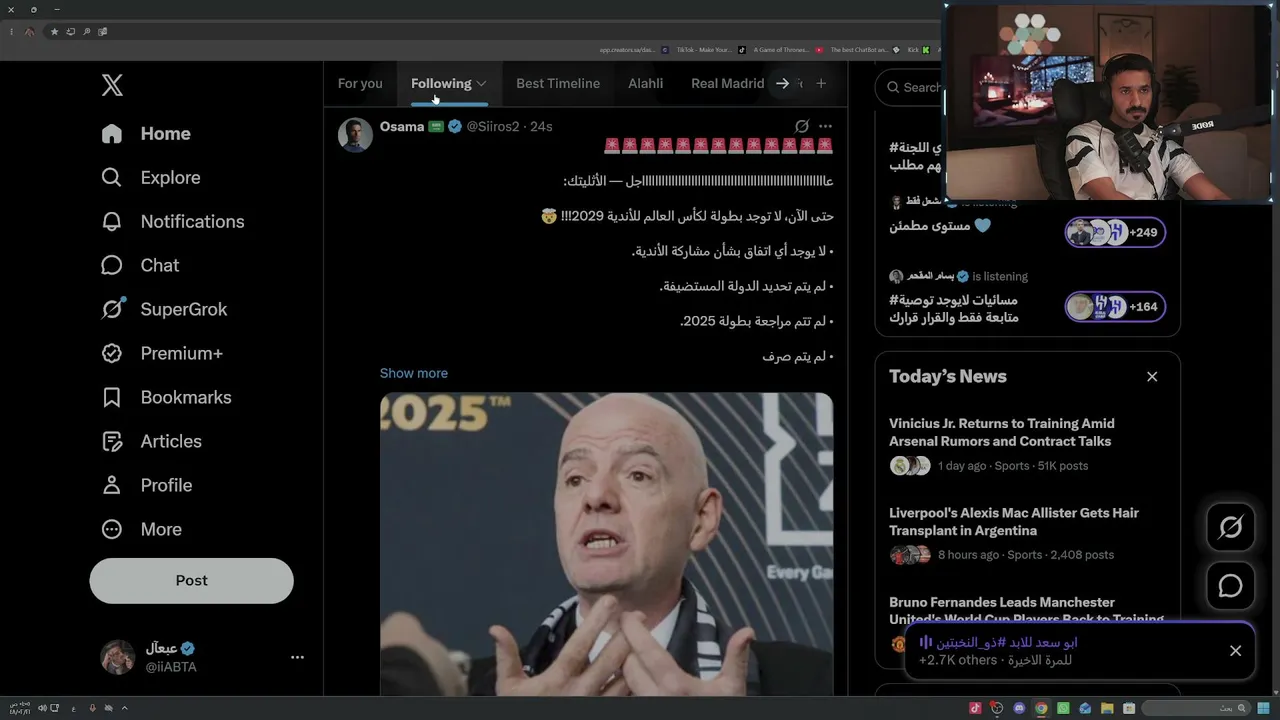Select the Best Timeline tab
Viewport: 1280px width, 720px height.
[x=558, y=83]
